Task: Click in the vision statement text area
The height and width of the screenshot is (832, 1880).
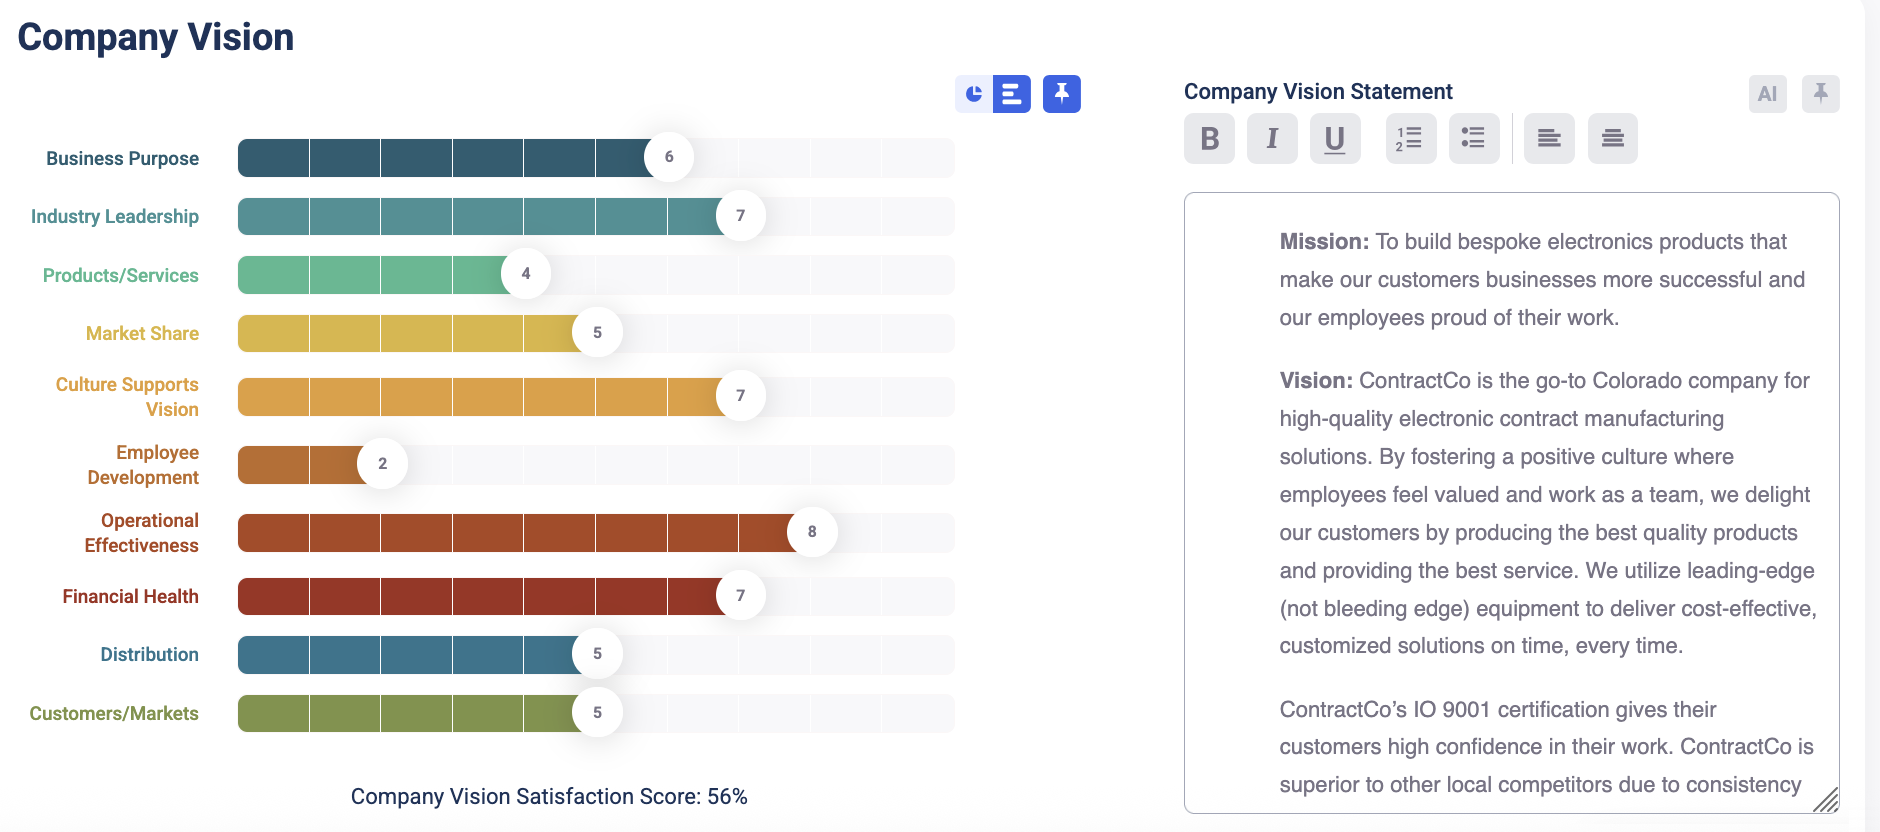Action: (x=1510, y=500)
